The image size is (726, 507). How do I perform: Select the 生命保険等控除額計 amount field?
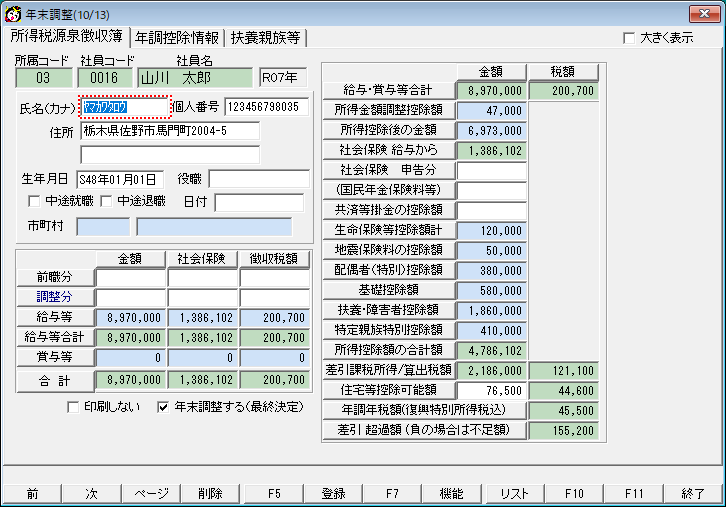point(491,230)
